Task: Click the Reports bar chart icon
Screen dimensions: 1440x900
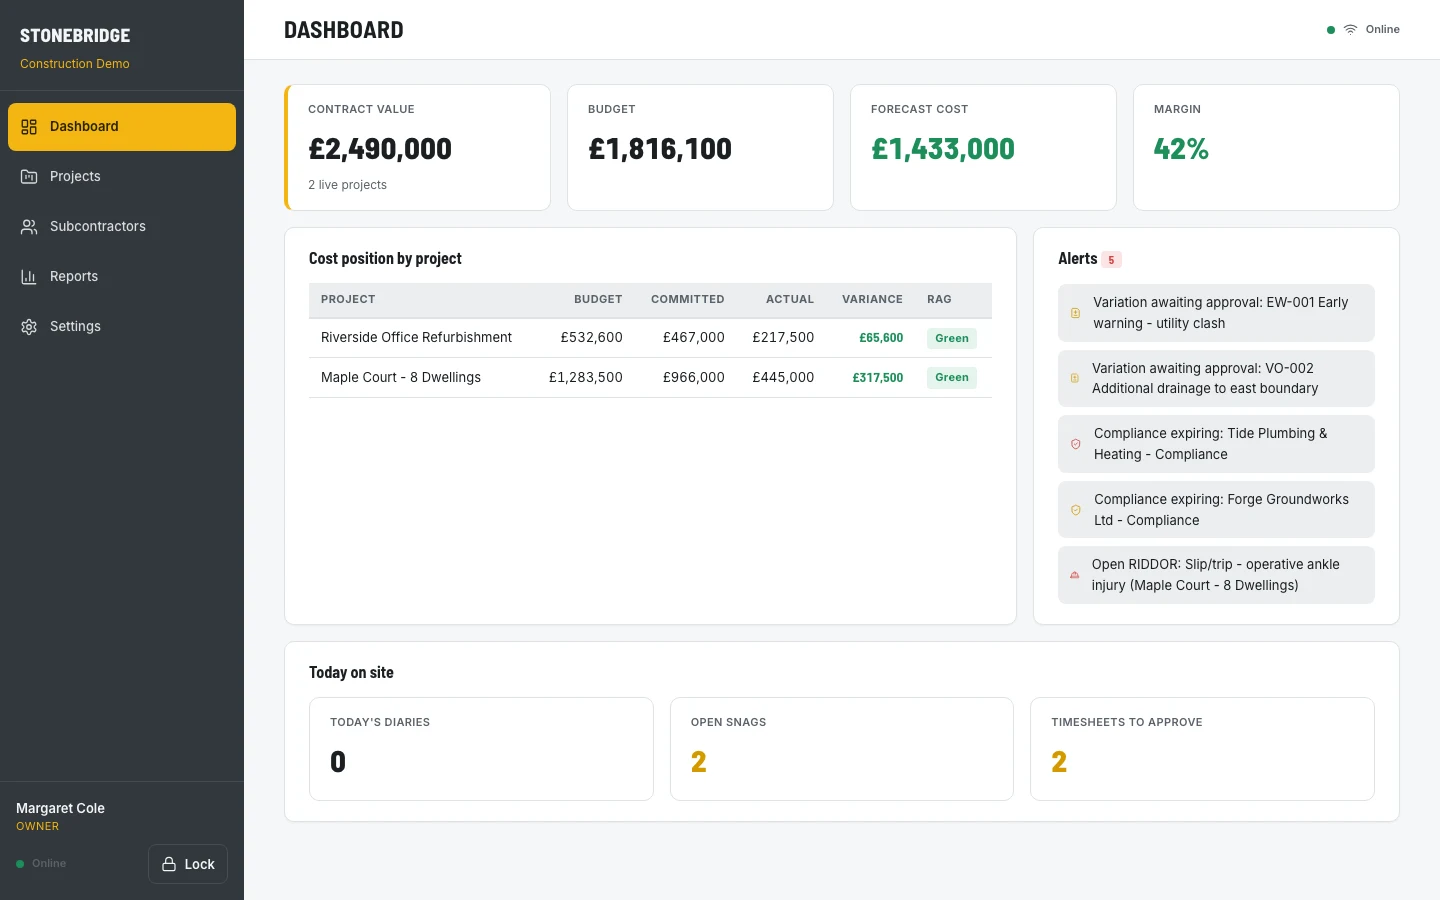Action: [x=29, y=277]
